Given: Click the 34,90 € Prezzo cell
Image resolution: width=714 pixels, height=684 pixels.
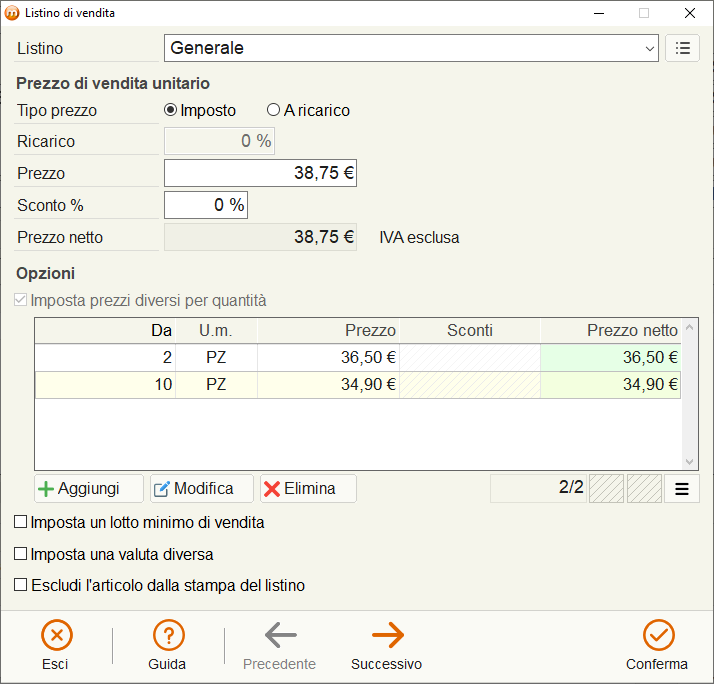Looking at the screenshot, I should point(328,385).
